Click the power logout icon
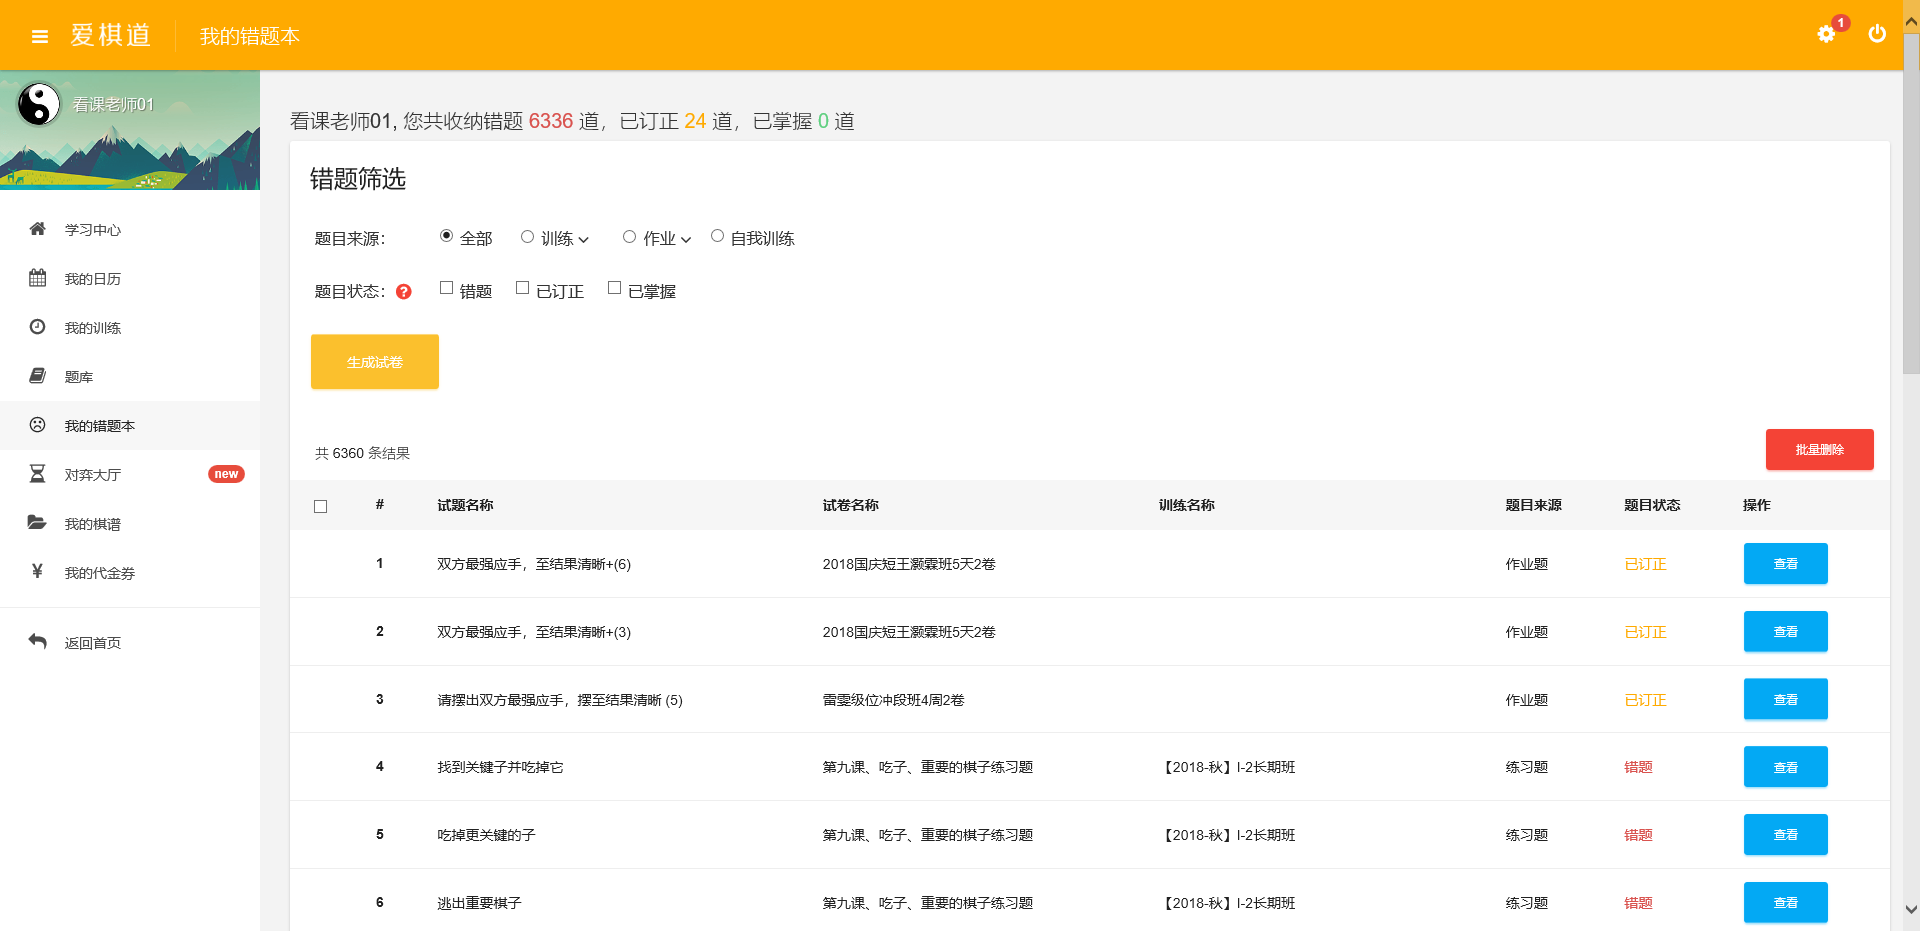Screen dimensions: 1920x931 click(x=1877, y=34)
